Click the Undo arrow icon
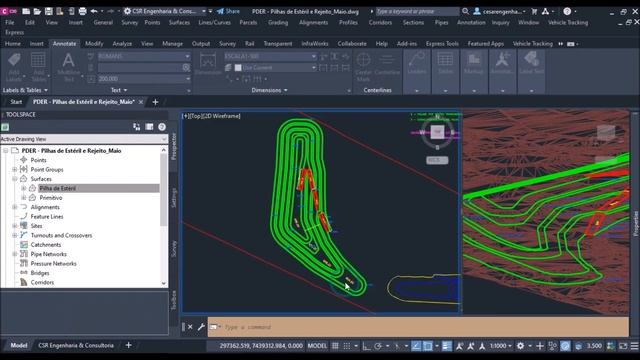The width and height of the screenshot is (640, 360). coord(94,11)
